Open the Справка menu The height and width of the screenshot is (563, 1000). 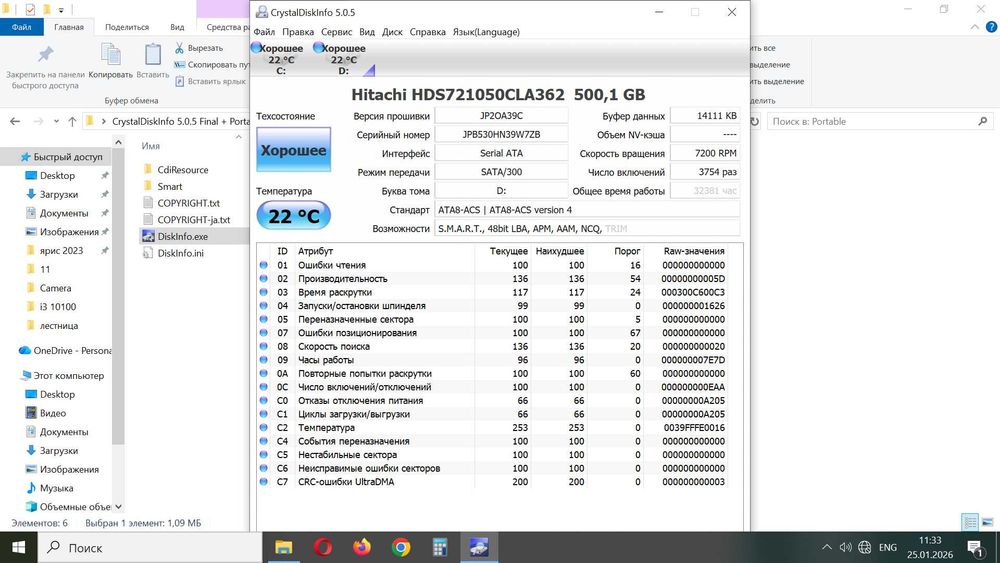(x=427, y=32)
